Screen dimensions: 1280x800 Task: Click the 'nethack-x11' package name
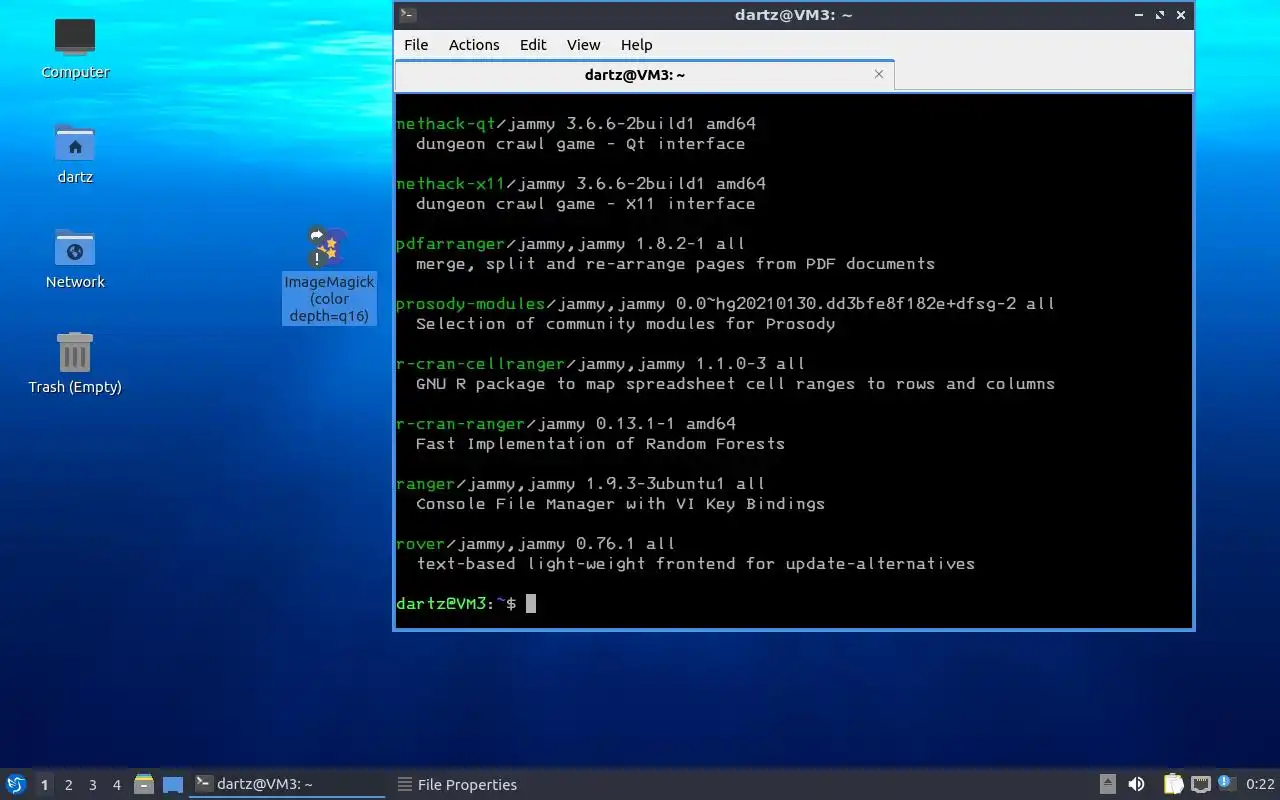451,184
